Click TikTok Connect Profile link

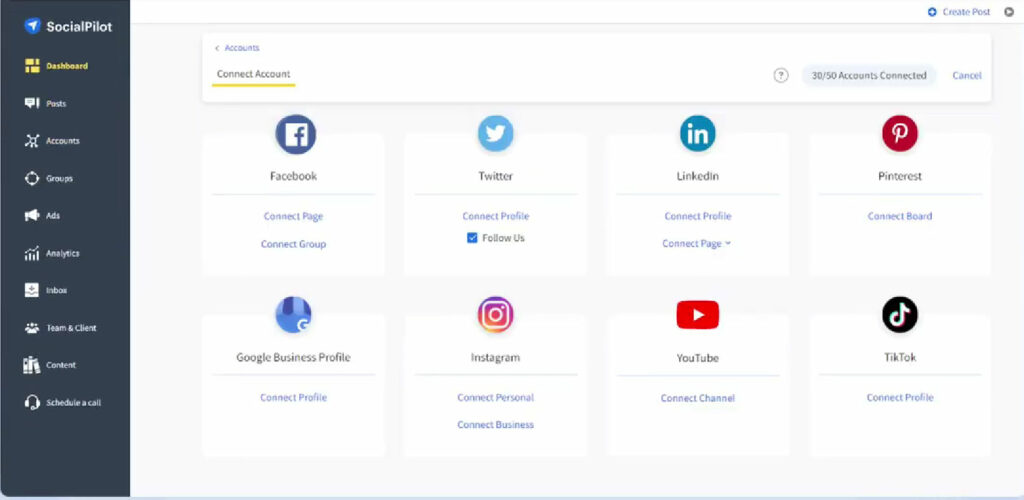pos(900,398)
